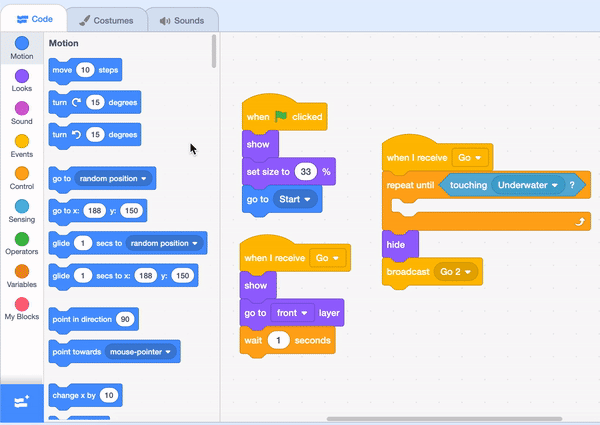This screenshot has width=600, height=425.
Task: Select the My Blocks category circle
Action: pyautogui.click(x=22, y=304)
